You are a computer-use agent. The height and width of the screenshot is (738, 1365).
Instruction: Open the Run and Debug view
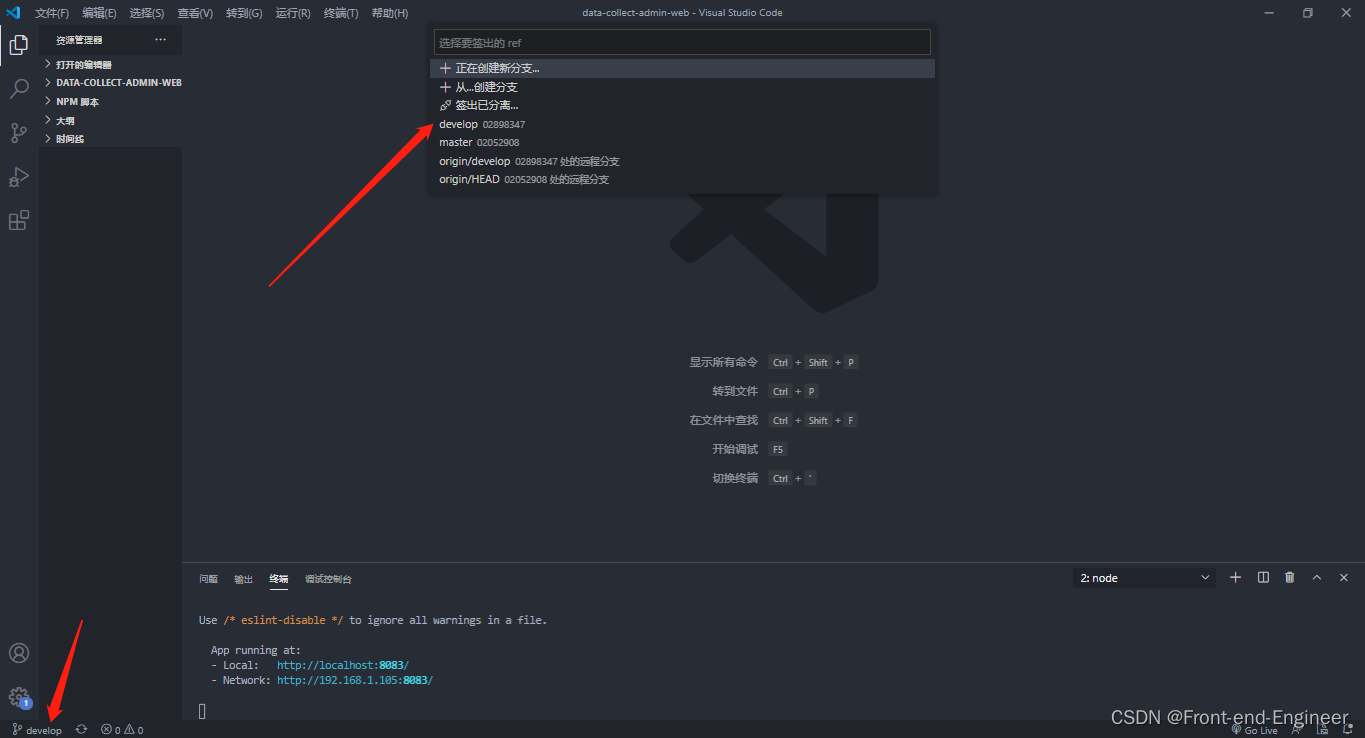[x=19, y=177]
